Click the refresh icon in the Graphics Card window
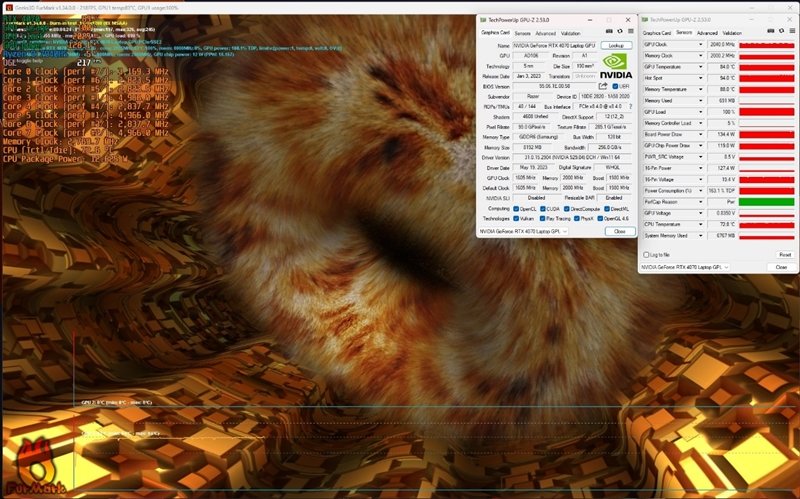 (620, 31)
